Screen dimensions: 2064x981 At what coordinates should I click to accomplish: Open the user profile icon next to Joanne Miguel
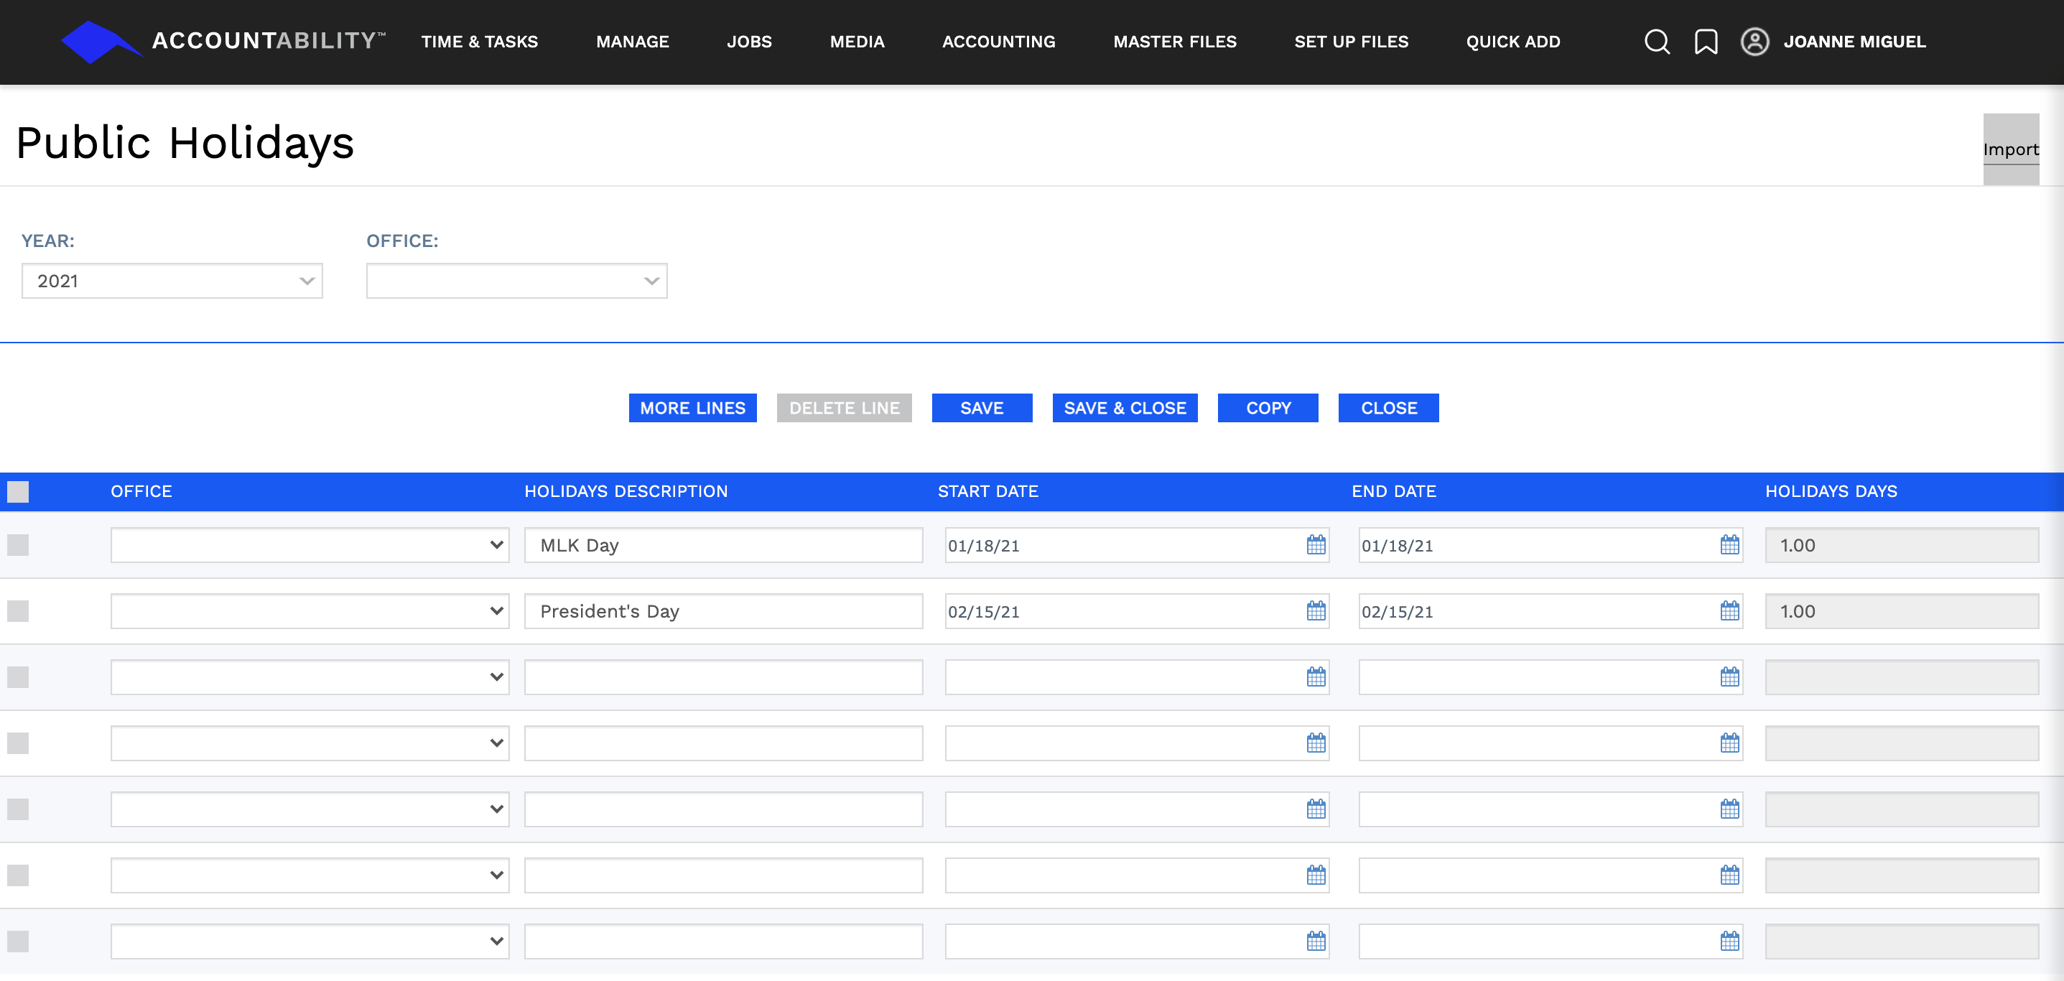pos(1755,42)
